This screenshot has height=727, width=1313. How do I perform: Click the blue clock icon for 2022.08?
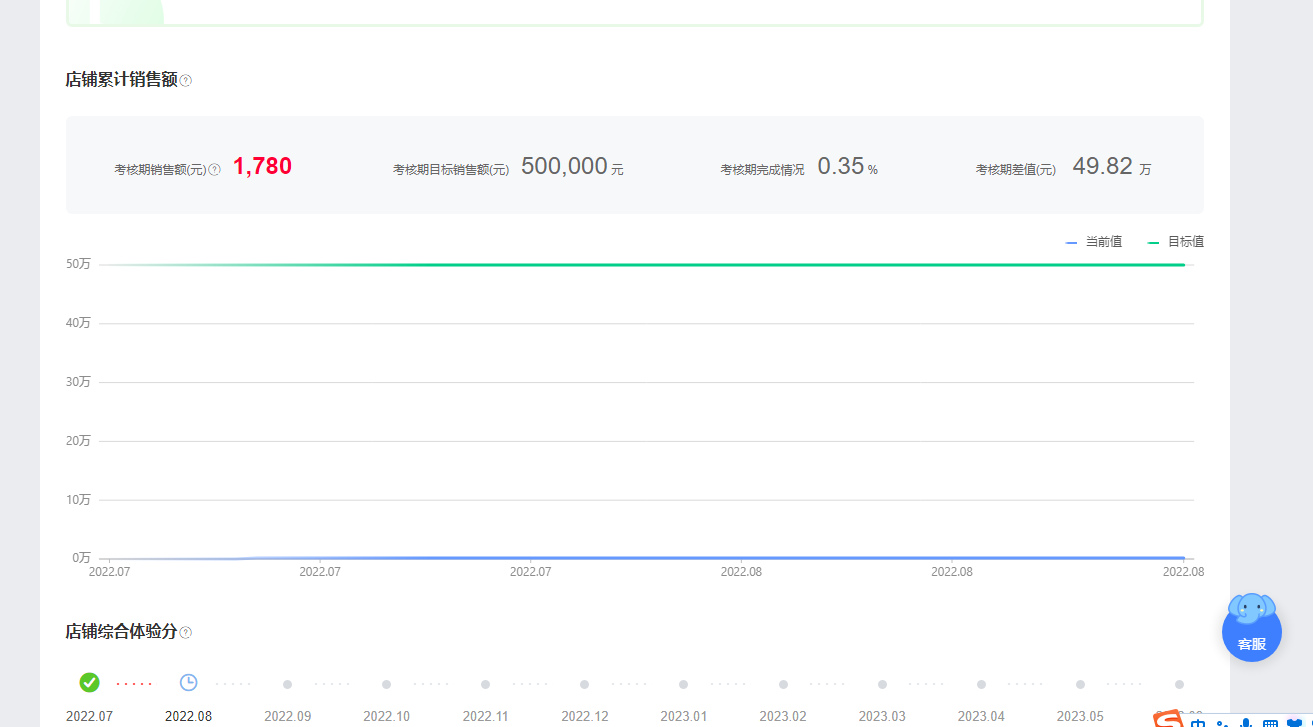pyautogui.click(x=189, y=683)
